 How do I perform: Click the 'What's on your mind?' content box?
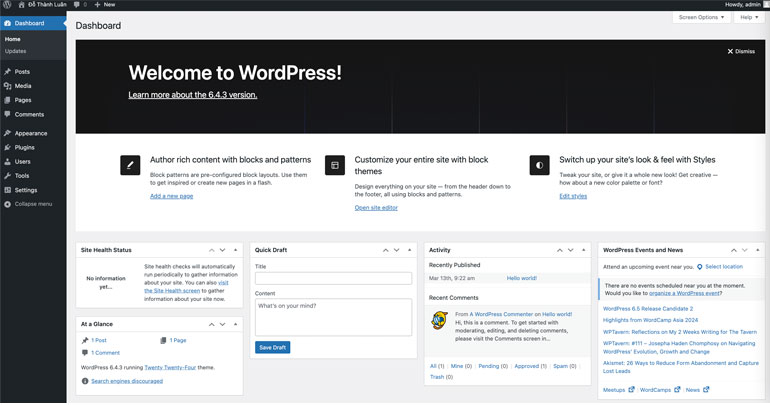[x=333, y=317]
